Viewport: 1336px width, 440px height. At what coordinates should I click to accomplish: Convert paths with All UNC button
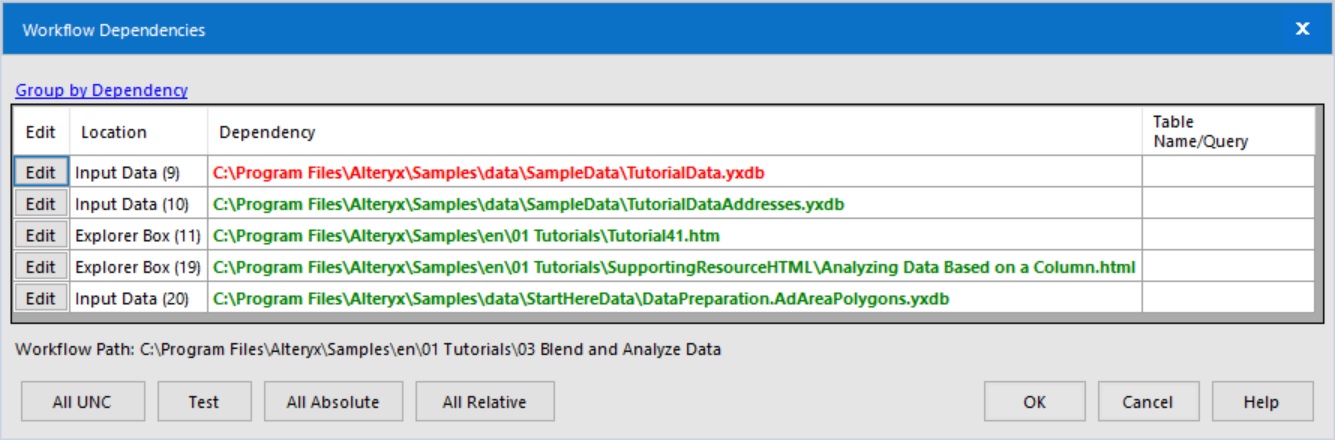(x=82, y=402)
